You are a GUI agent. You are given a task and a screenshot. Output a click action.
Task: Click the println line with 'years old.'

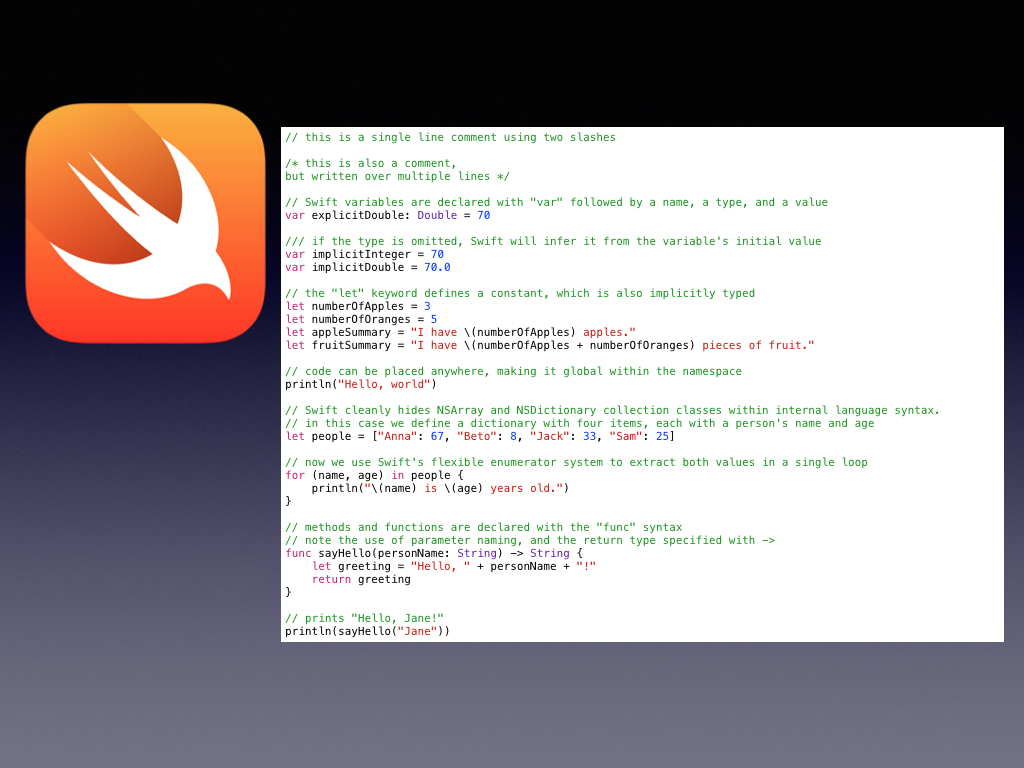(x=440, y=488)
